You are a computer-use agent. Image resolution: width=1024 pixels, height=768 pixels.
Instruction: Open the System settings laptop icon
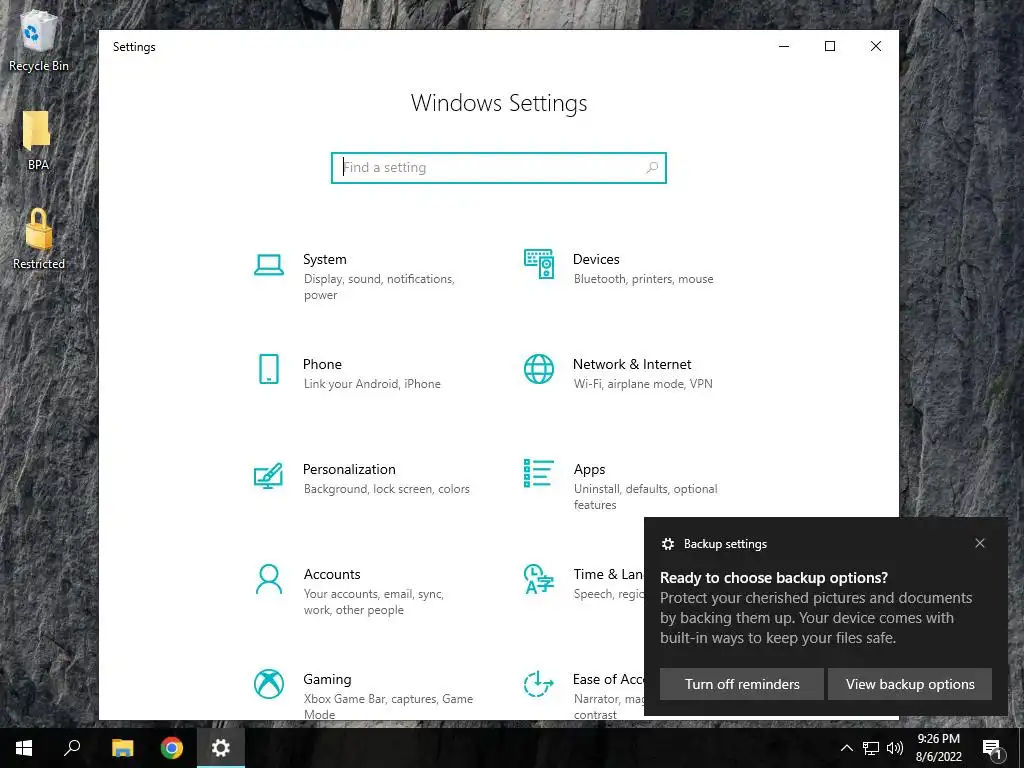click(268, 265)
